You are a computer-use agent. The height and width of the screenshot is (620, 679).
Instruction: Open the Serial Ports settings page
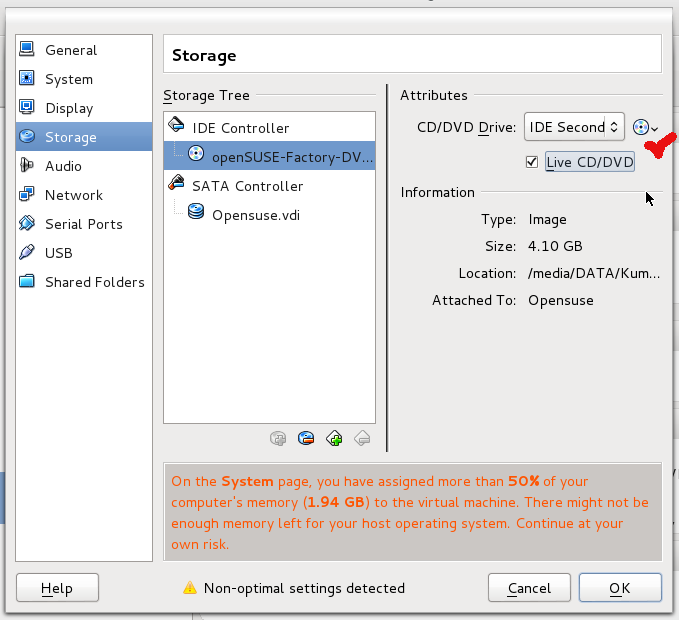point(84,224)
